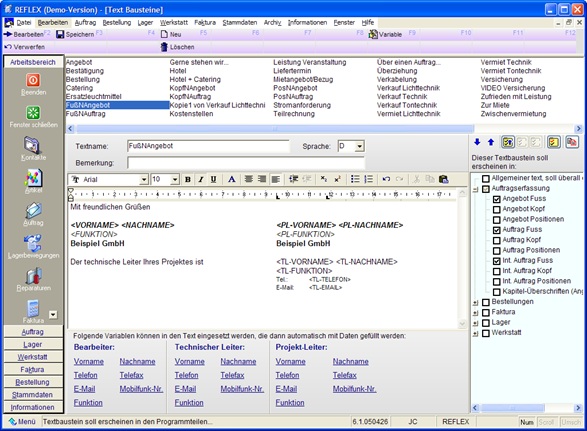
Task: Check the Auftrag Positionen checkbox
Action: pyautogui.click(x=496, y=251)
